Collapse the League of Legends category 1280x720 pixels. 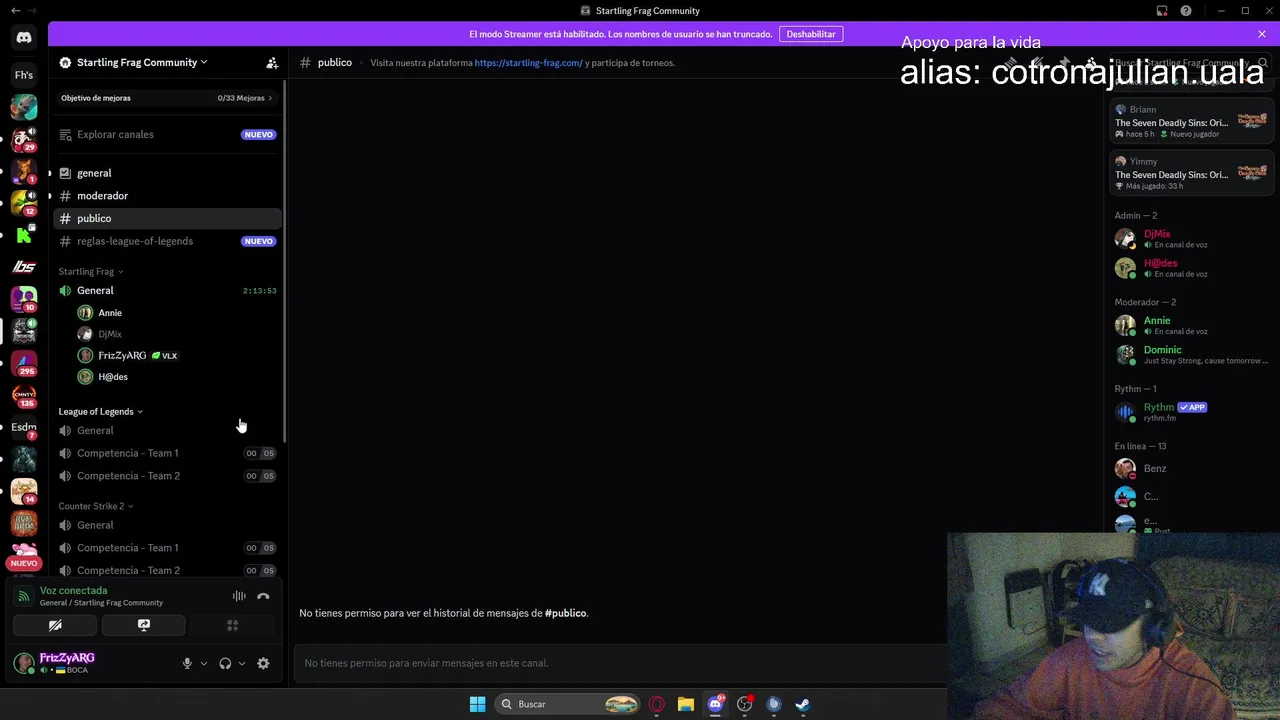[100, 411]
